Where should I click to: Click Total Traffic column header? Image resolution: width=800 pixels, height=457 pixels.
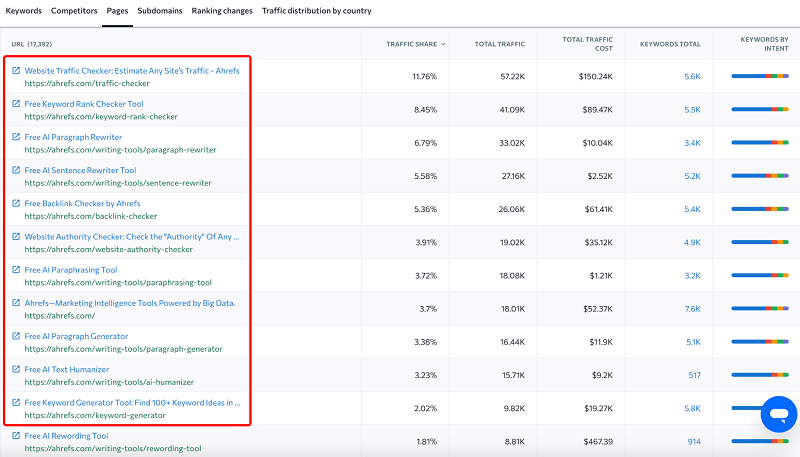499,44
